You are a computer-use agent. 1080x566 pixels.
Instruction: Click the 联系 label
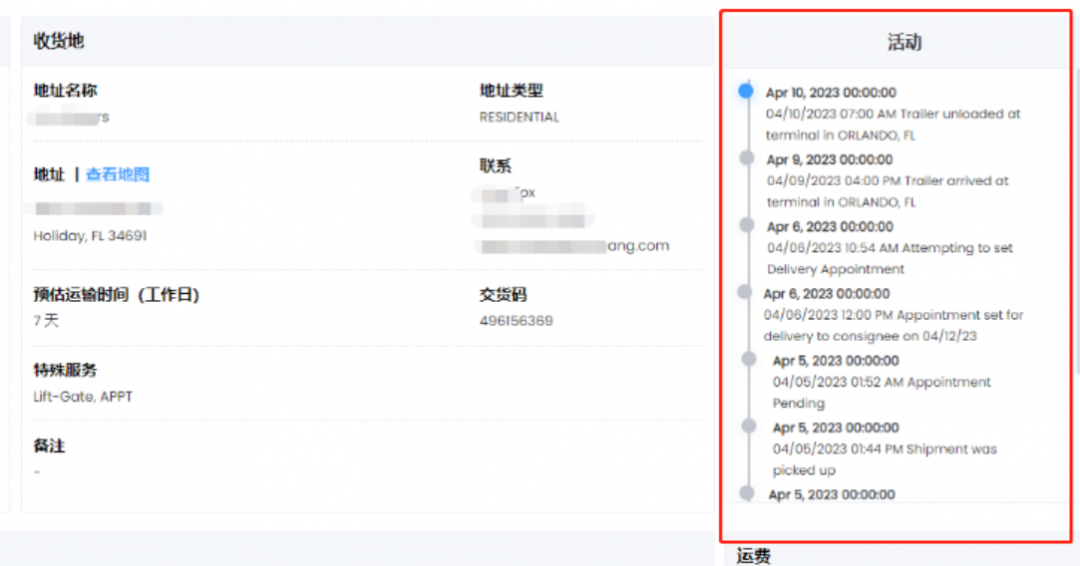click(495, 166)
